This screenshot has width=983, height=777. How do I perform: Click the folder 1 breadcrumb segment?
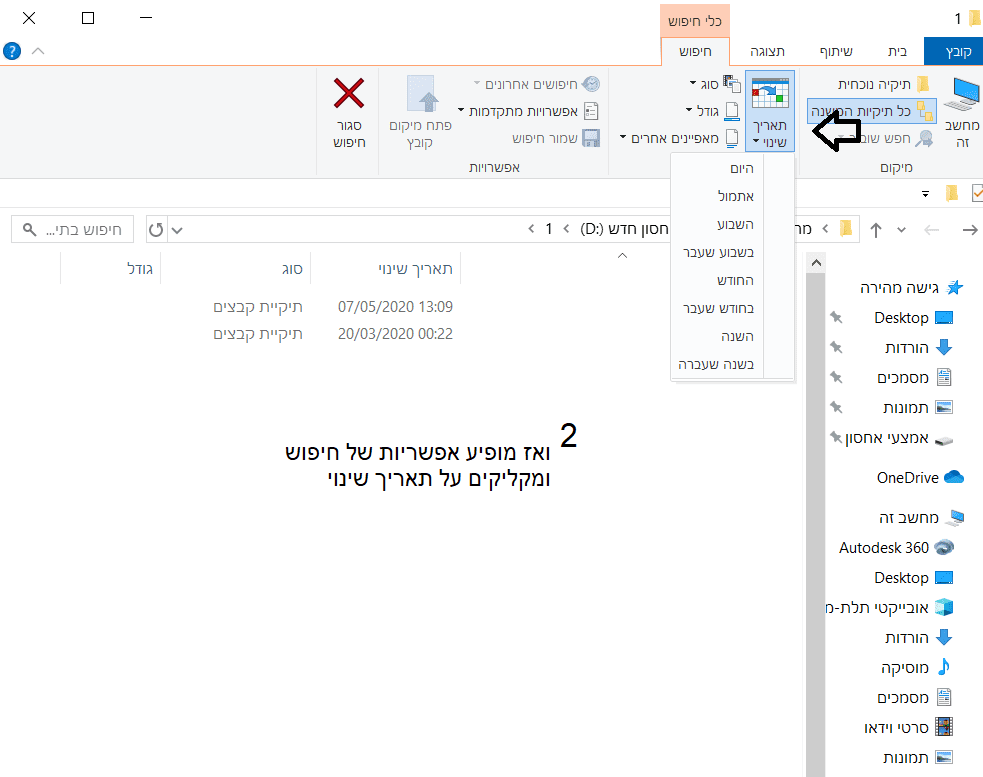coord(549,230)
